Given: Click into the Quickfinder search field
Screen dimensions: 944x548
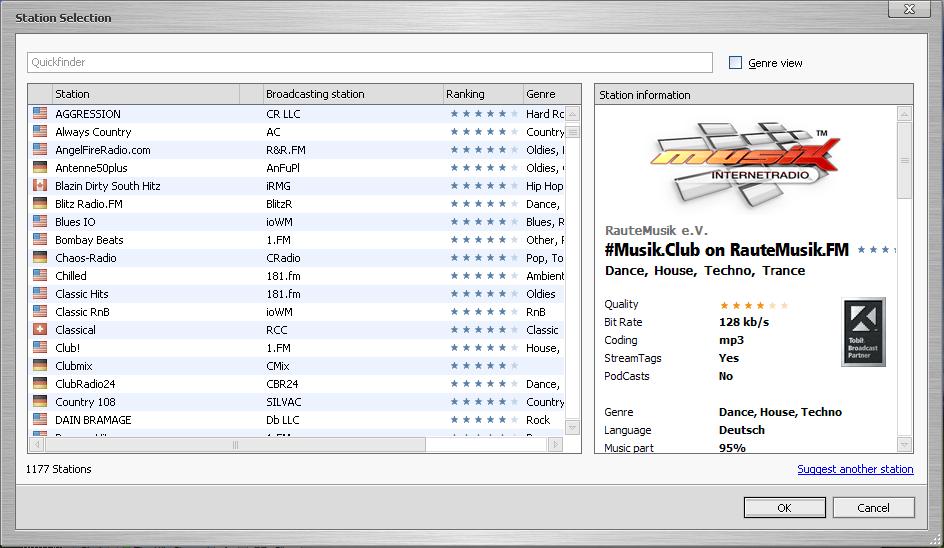Looking at the screenshot, I should click(x=370, y=62).
